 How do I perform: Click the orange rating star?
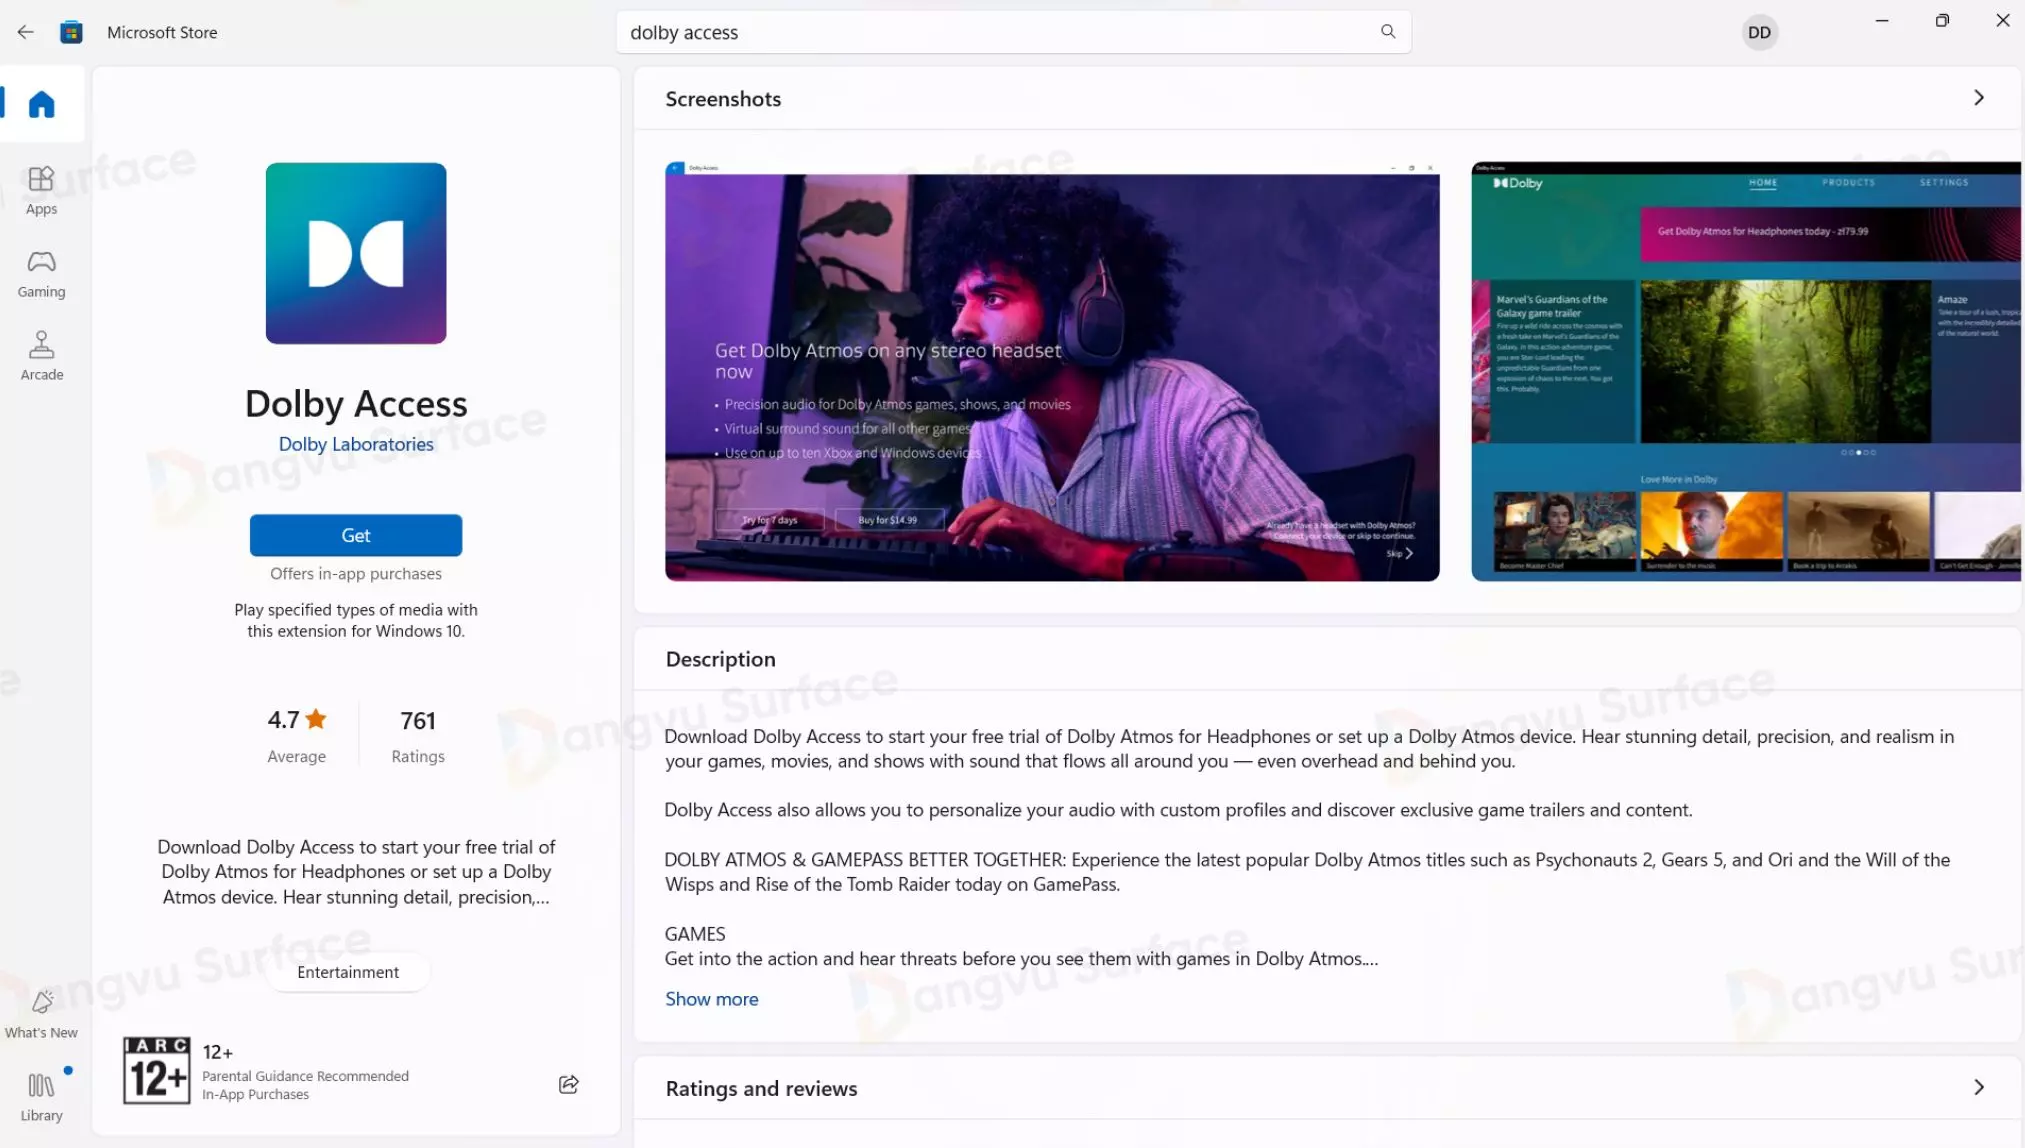tap(316, 719)
